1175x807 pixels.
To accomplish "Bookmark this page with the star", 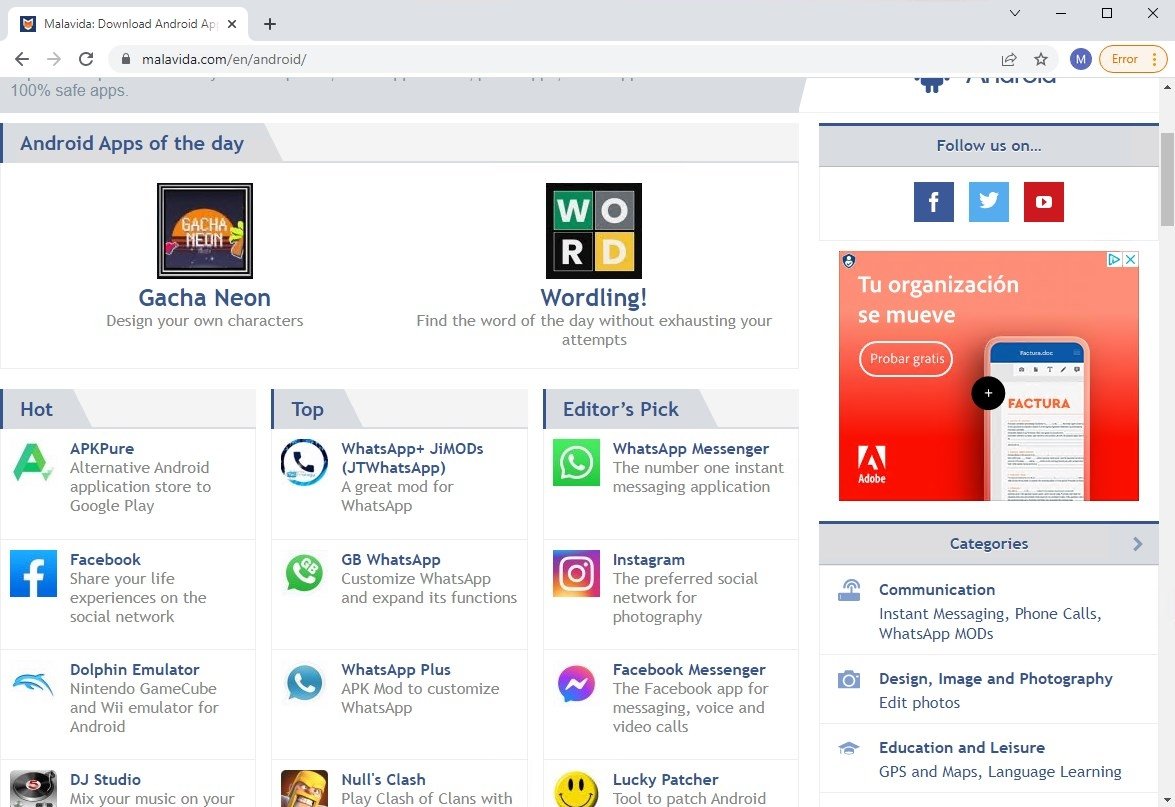I will click(x=1041, y=59).
